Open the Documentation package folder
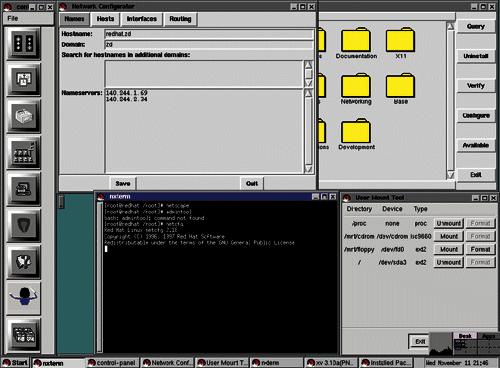The width and height of the screenshot is (500, 368). pos(356,44)
